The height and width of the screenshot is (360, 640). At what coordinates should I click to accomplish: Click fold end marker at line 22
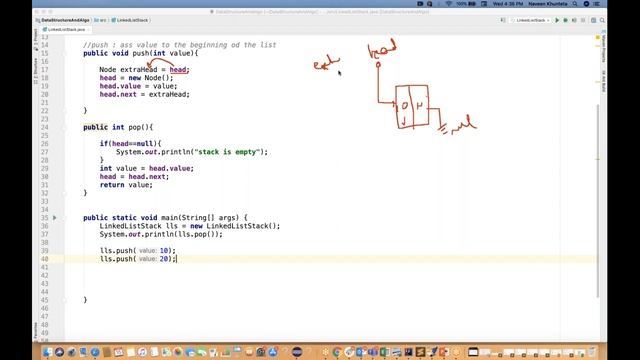[64, 111]
